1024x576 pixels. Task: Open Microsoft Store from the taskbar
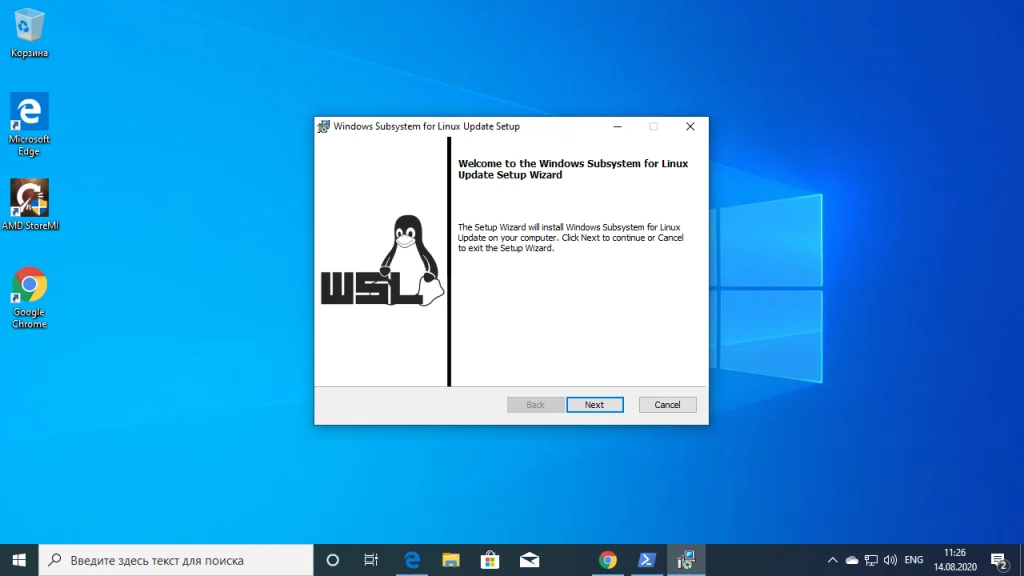489,560
